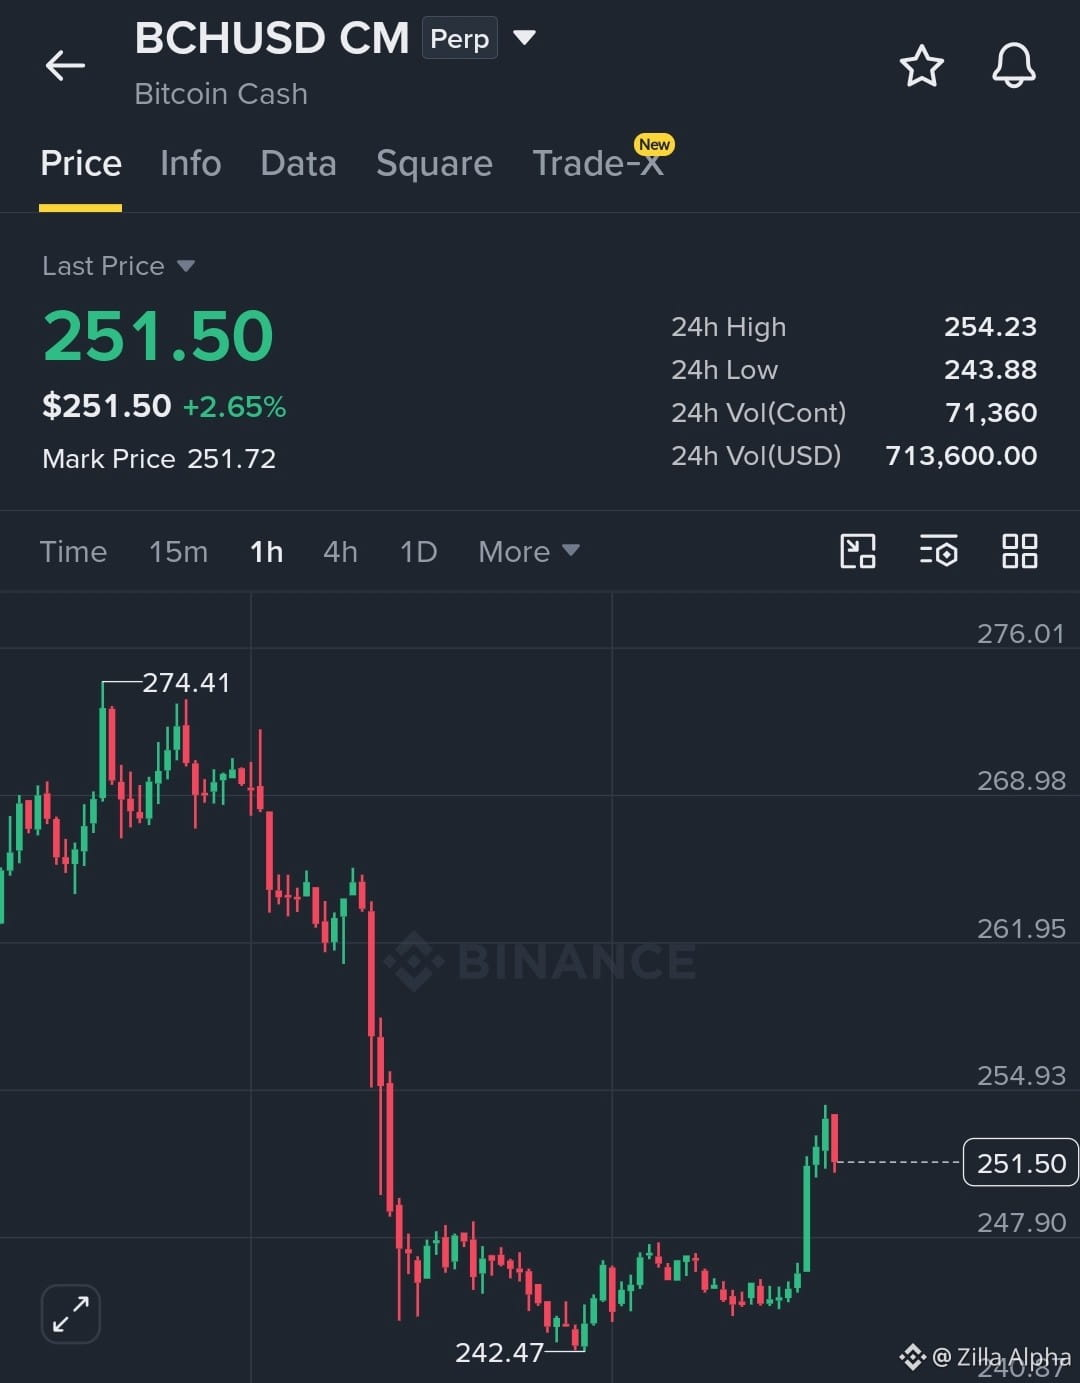Tap the 24h High value 254.23
The image size is (1080, 1383).
pyautogui.click(x=990, y=327)
